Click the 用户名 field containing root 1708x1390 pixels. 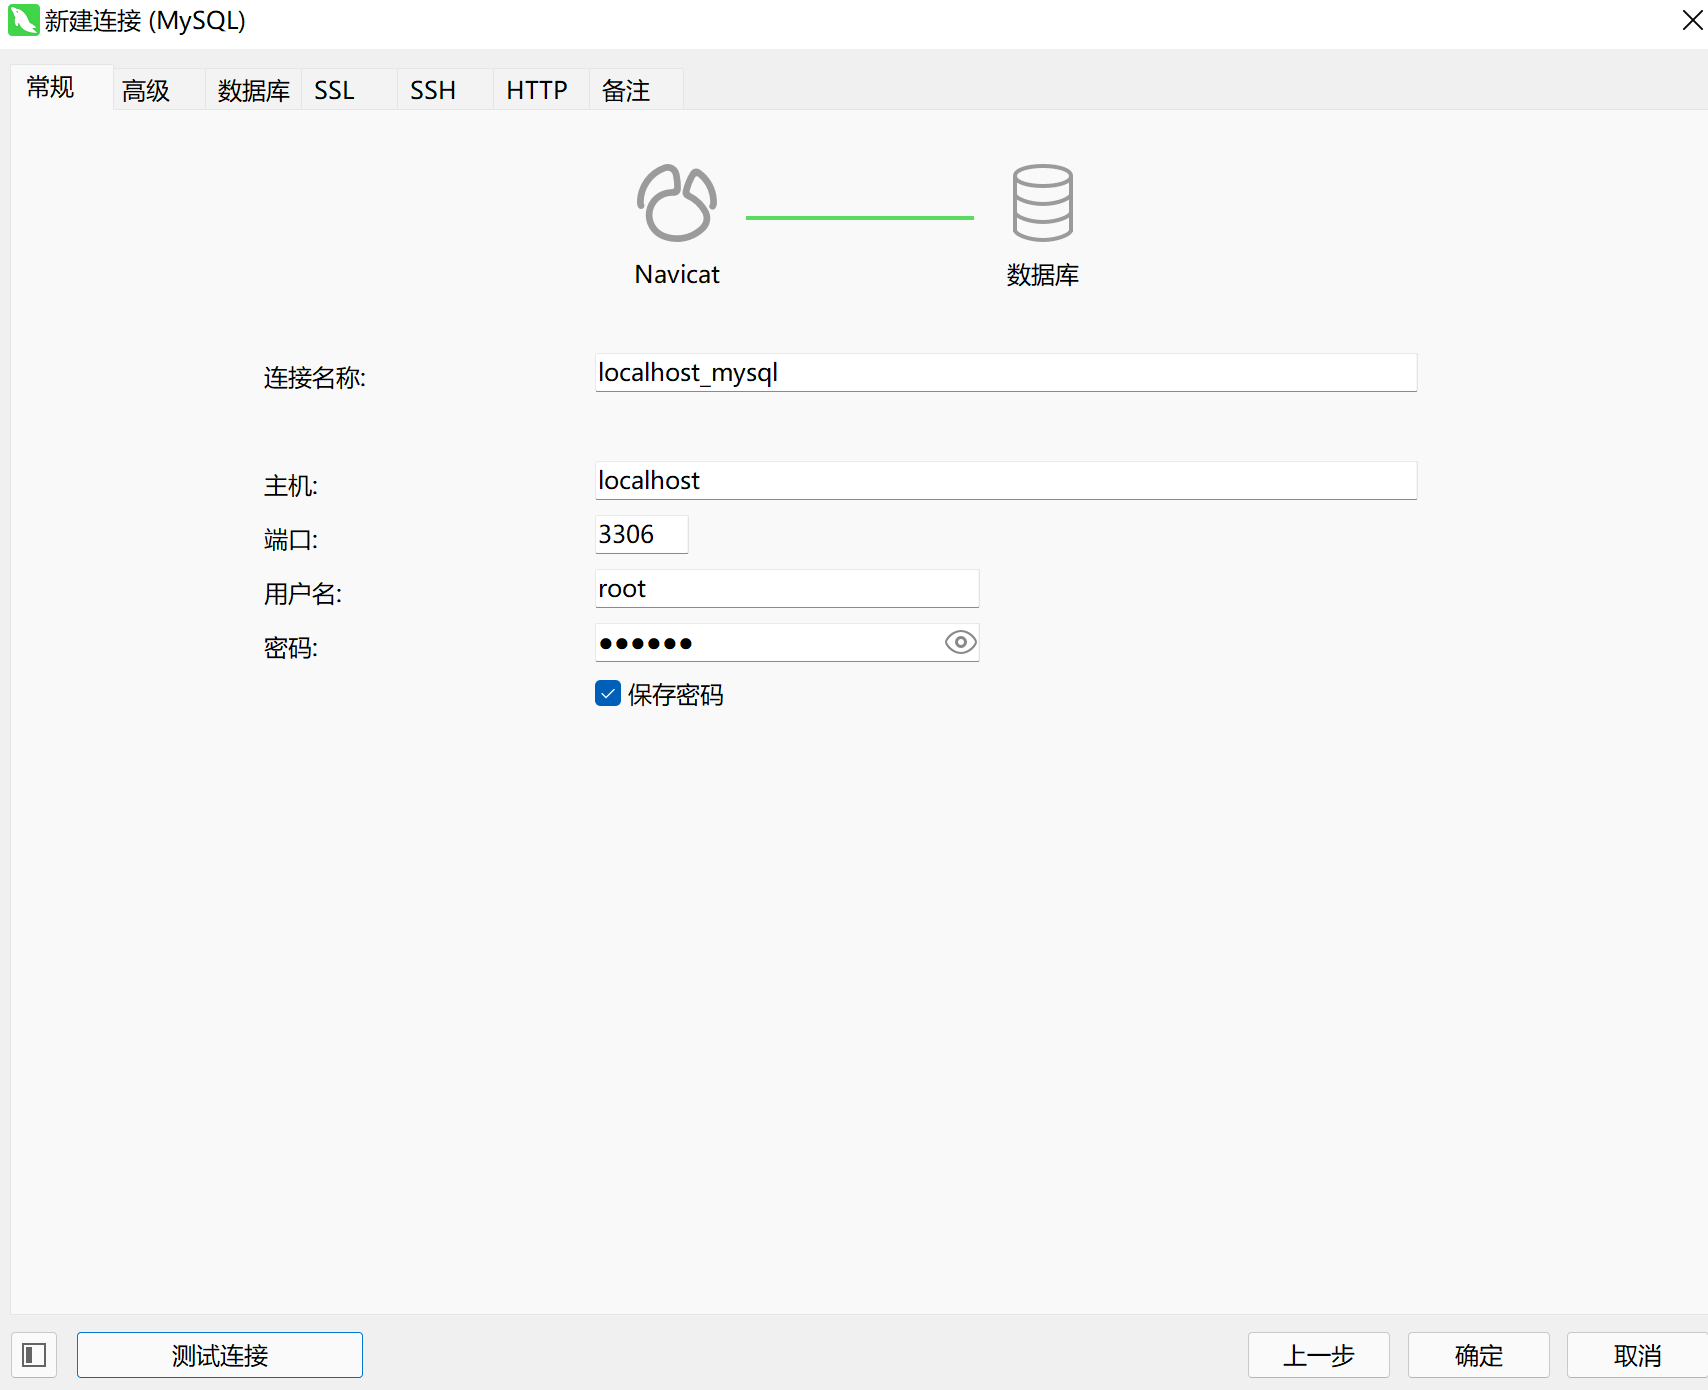[787, 588]
